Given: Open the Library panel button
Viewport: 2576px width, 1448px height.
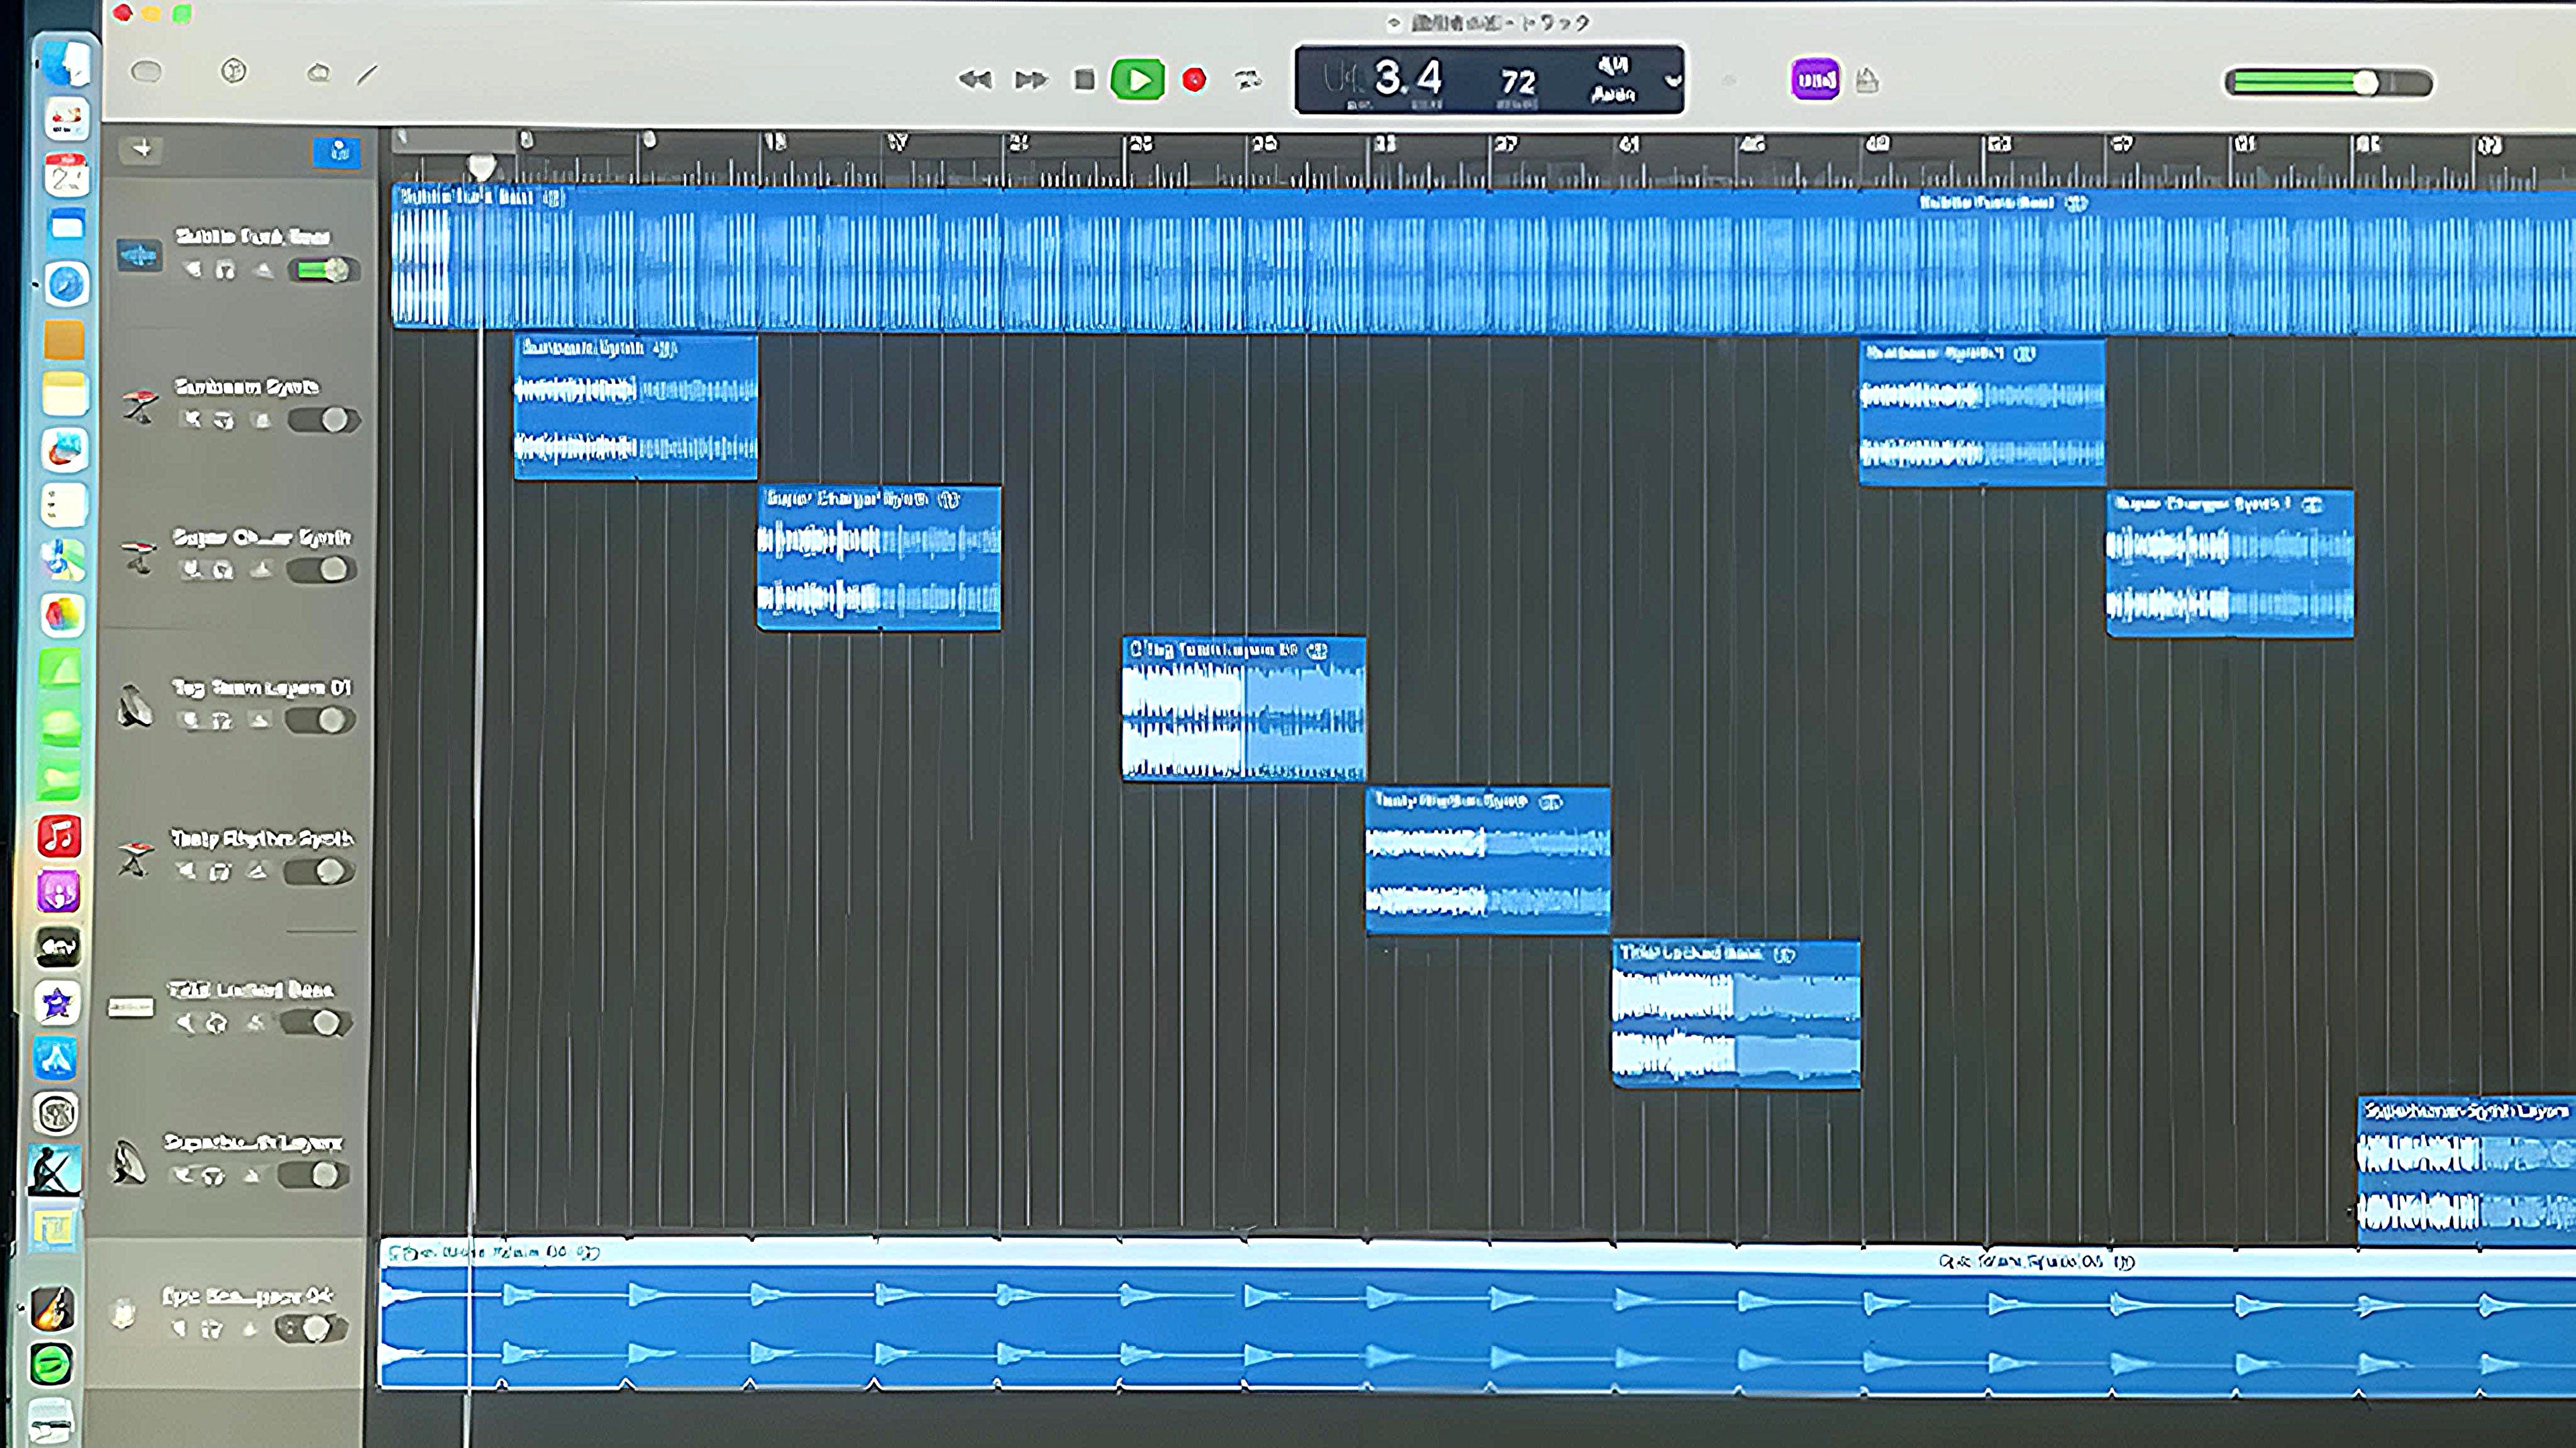Looking at the screenshot, I should pos(146,72).
